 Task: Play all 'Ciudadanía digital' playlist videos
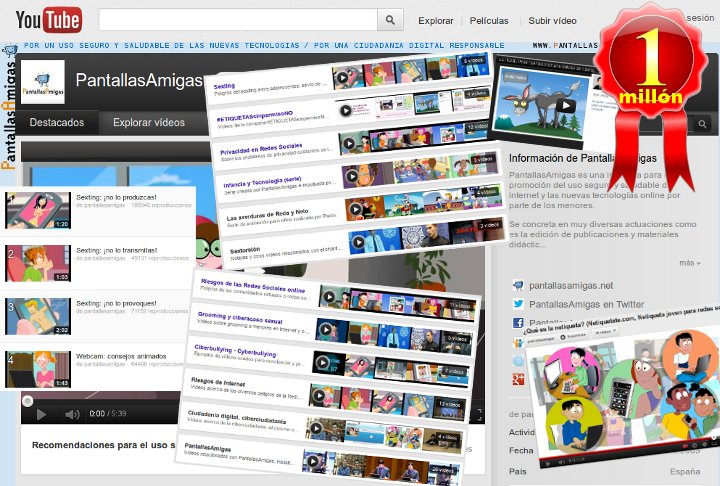[315, 428]
